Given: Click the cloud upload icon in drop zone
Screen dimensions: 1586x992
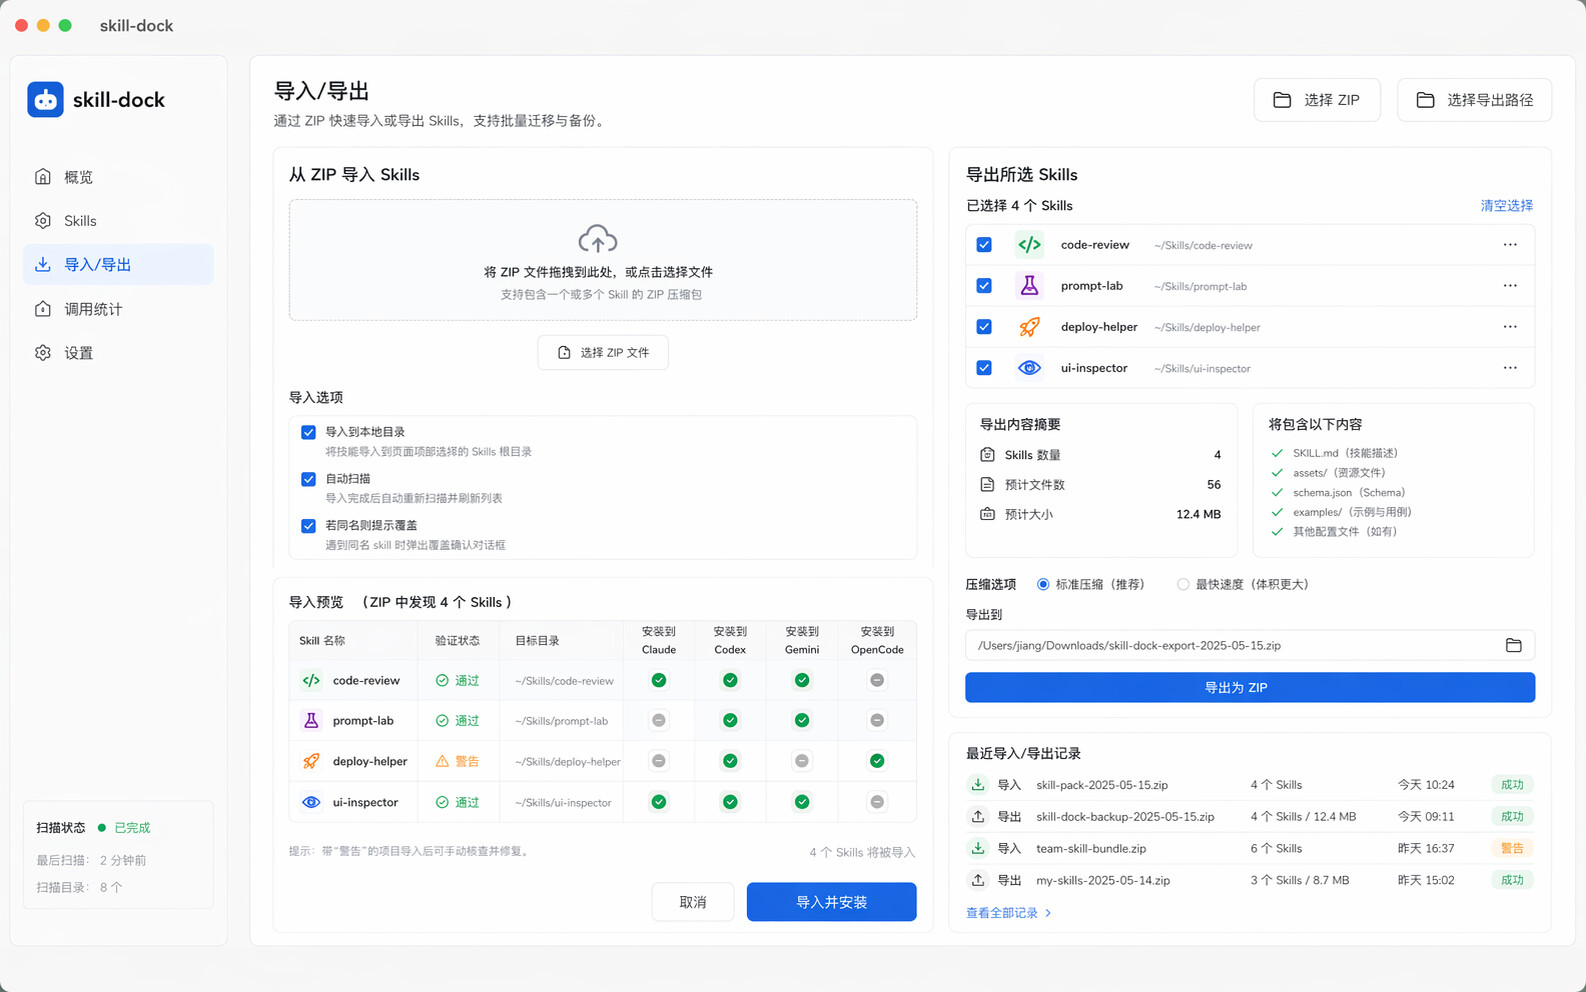Looking at the screenshot, I should point(598,239).
